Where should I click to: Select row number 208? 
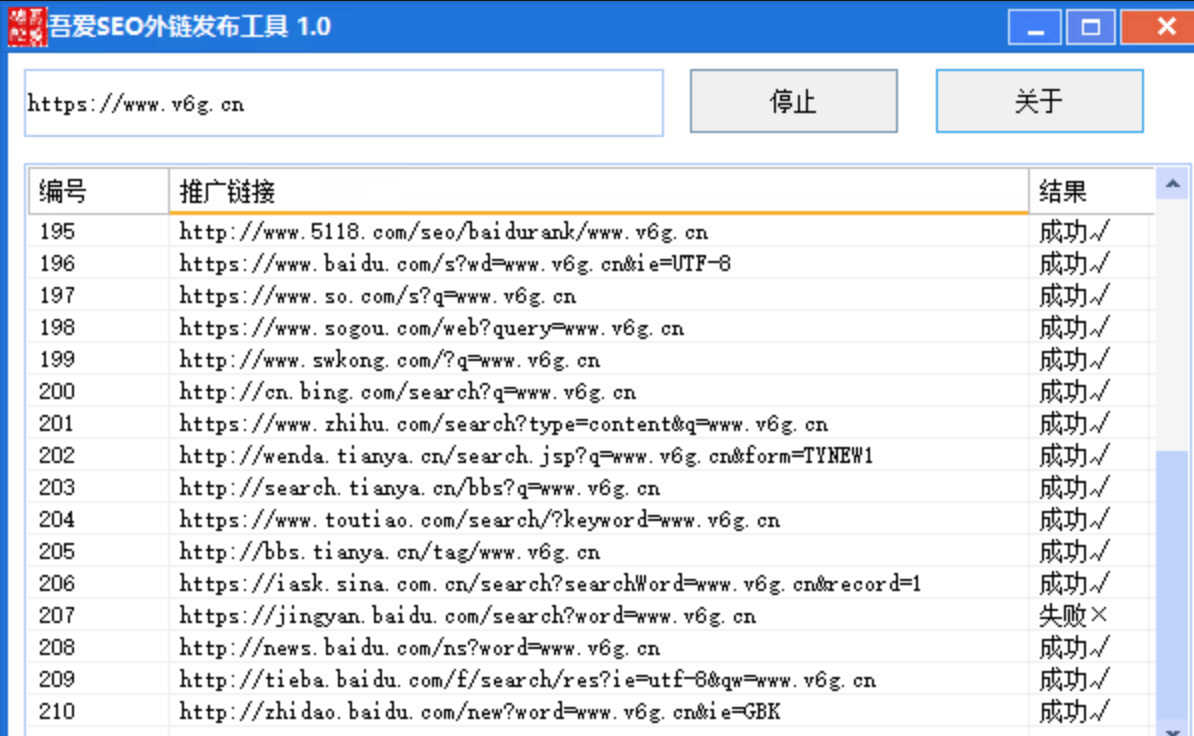tap(57, 647)
